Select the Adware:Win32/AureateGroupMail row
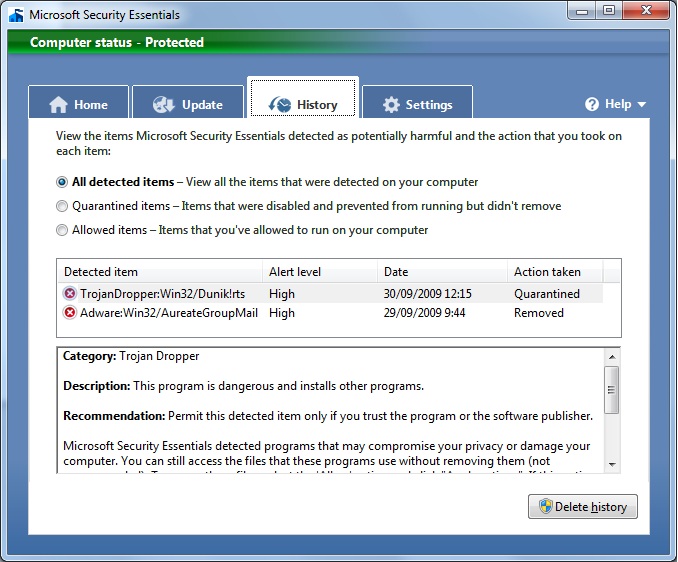This screenshot has width=678, height=562. tap(330, 313)
